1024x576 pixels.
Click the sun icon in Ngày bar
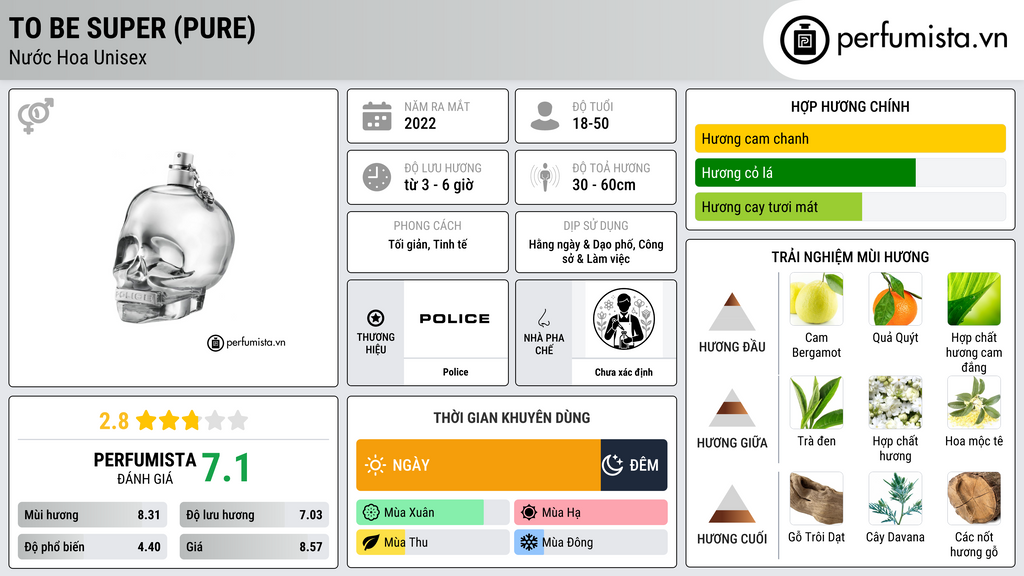pos(376,465)
